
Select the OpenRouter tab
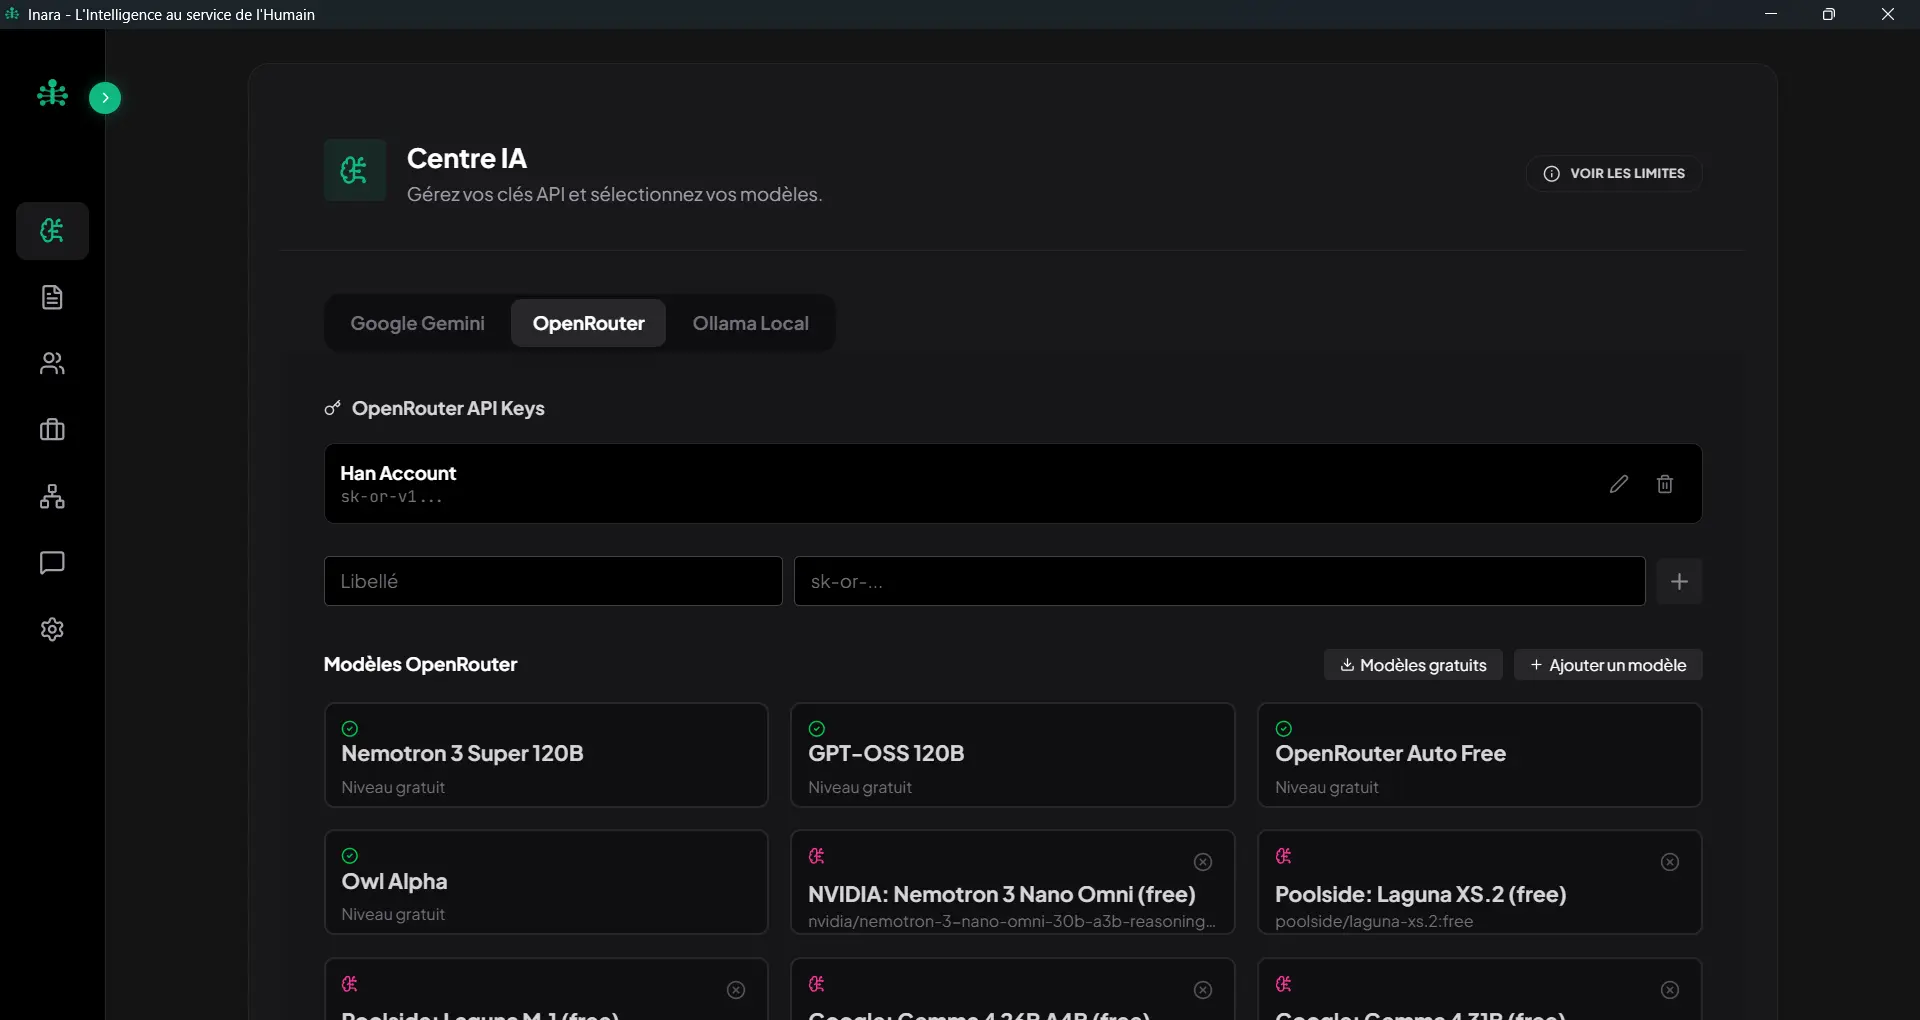(588, 323)
